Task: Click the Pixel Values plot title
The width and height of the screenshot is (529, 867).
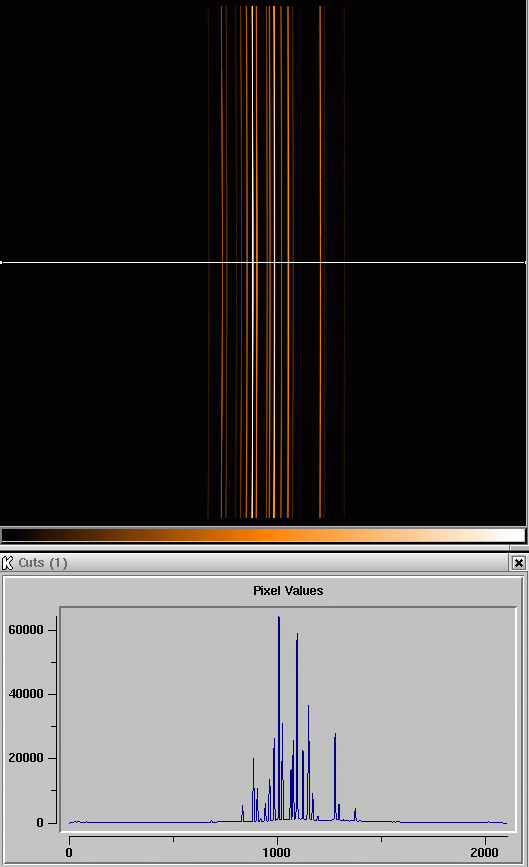Action: pos(288,591)
